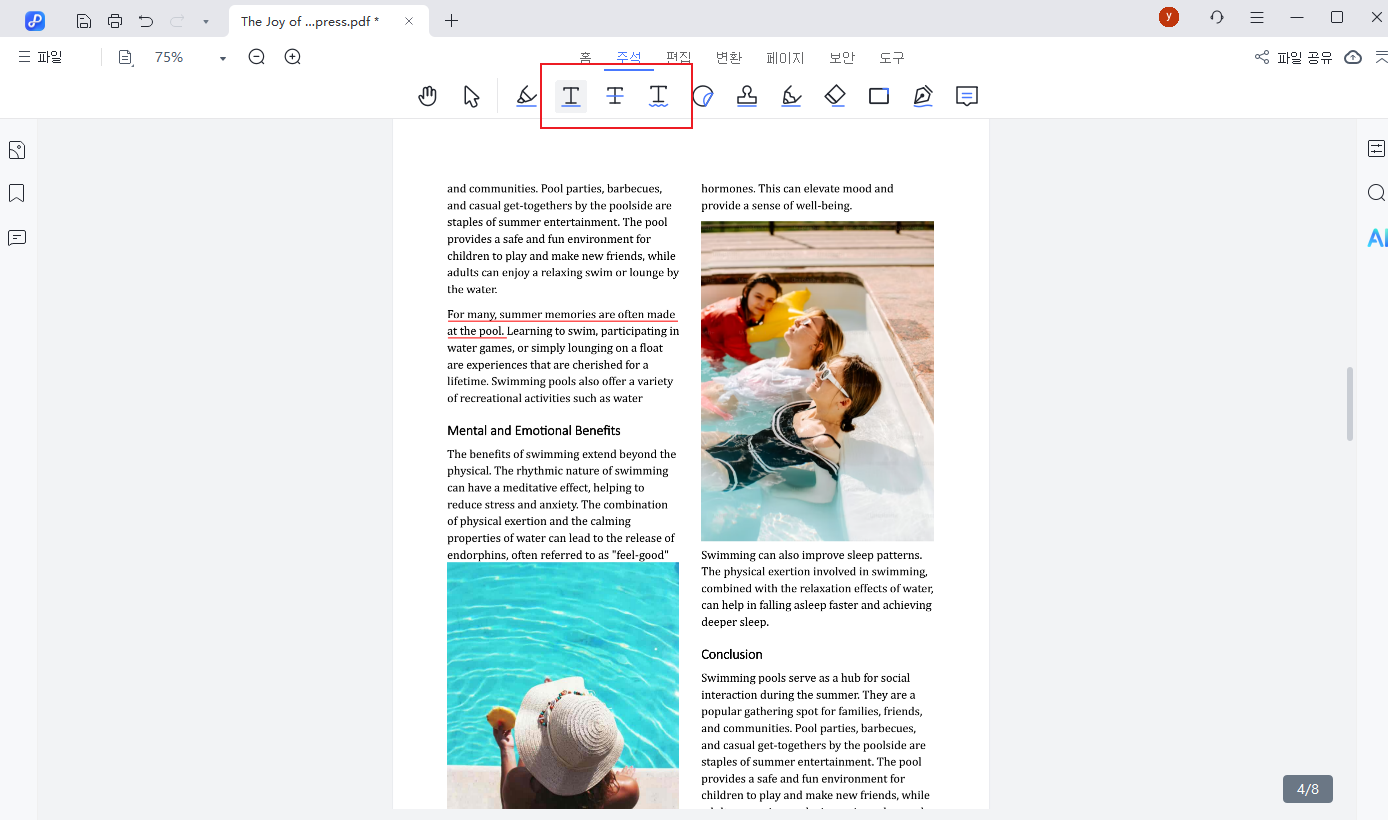
Task: Click the straw hat poolside photo
Action: coord(563,685)
